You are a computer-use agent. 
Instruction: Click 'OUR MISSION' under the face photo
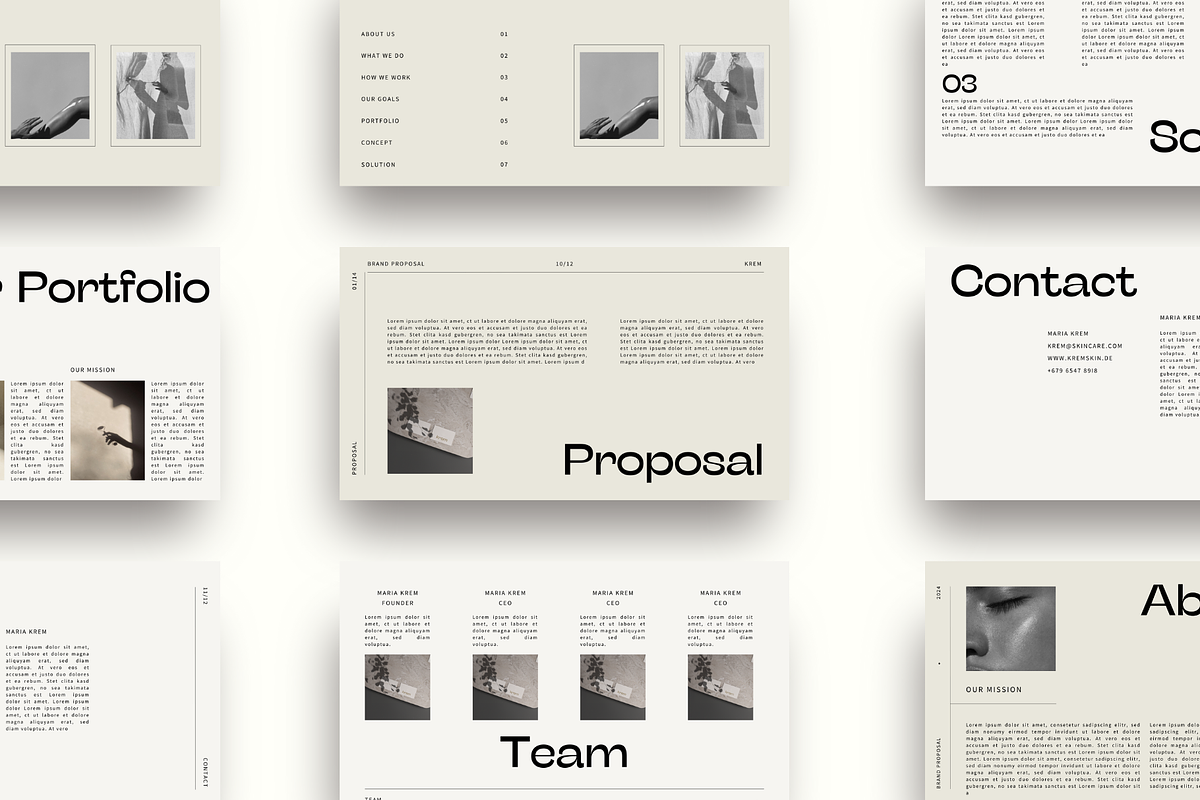coord(994,690)
